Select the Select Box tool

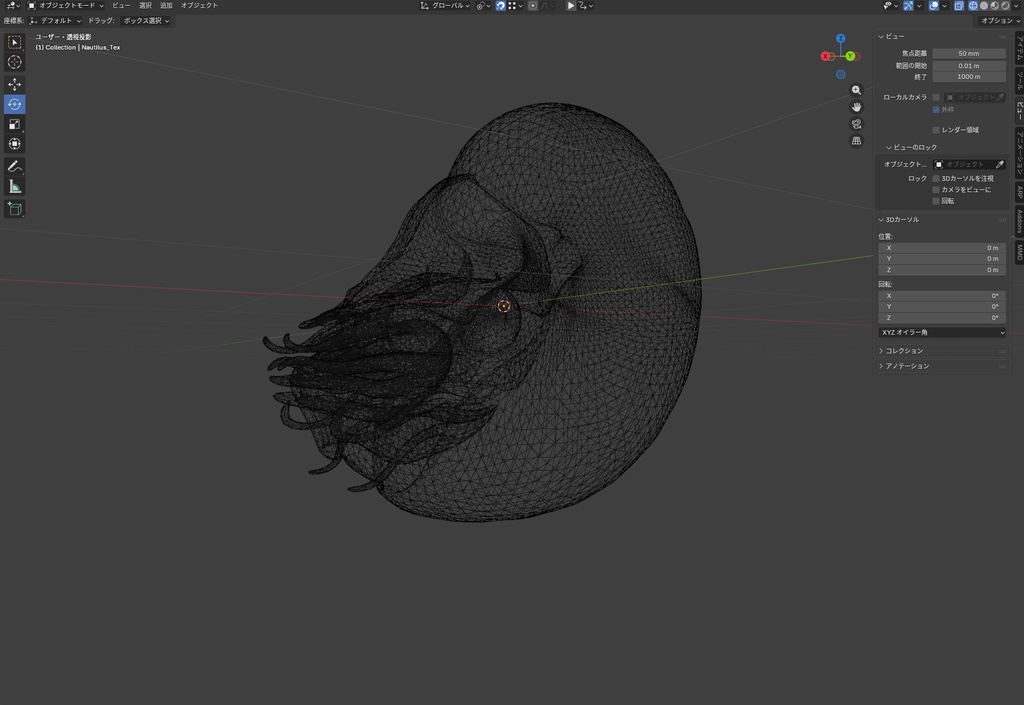tap(14, 42)
